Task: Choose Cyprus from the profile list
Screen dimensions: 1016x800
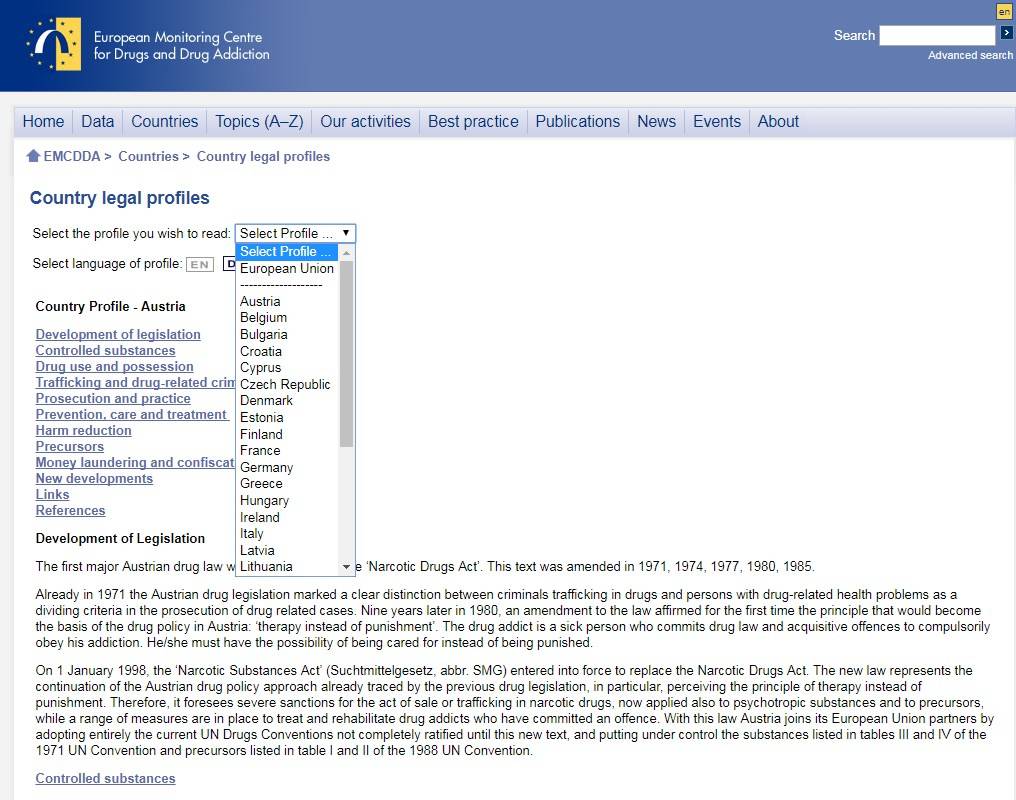Action: (287, 367)
